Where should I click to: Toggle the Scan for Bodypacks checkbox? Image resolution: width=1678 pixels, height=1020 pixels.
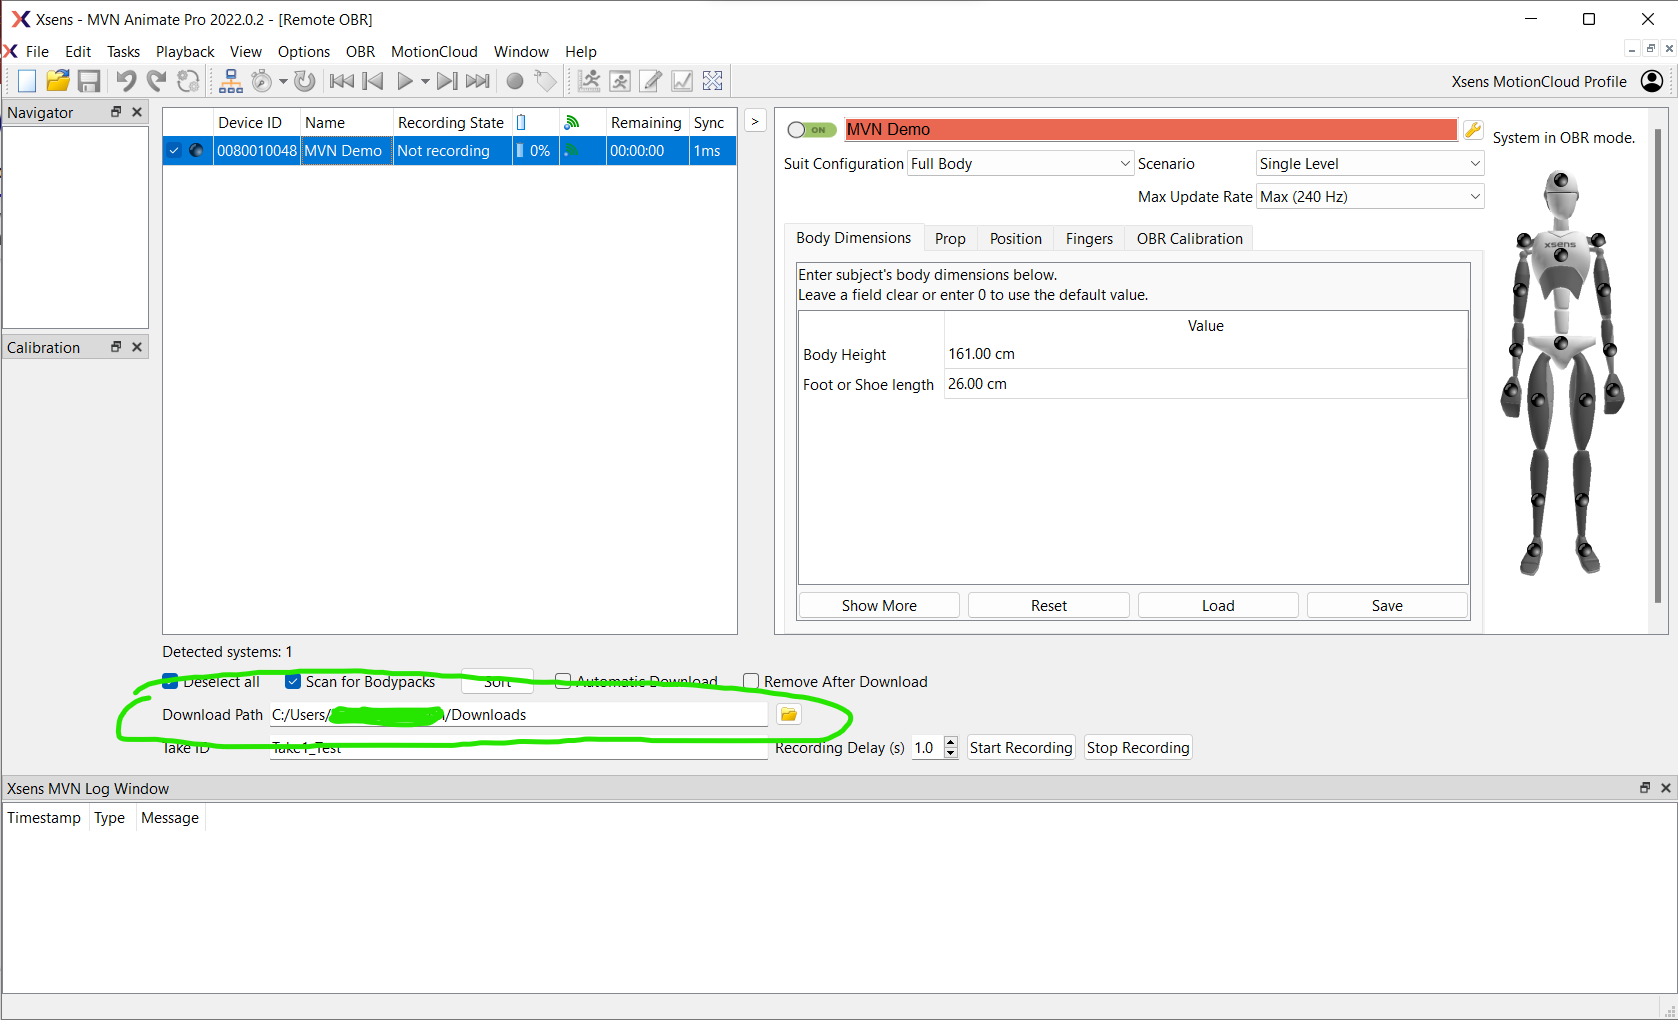(x=293, y=682)
